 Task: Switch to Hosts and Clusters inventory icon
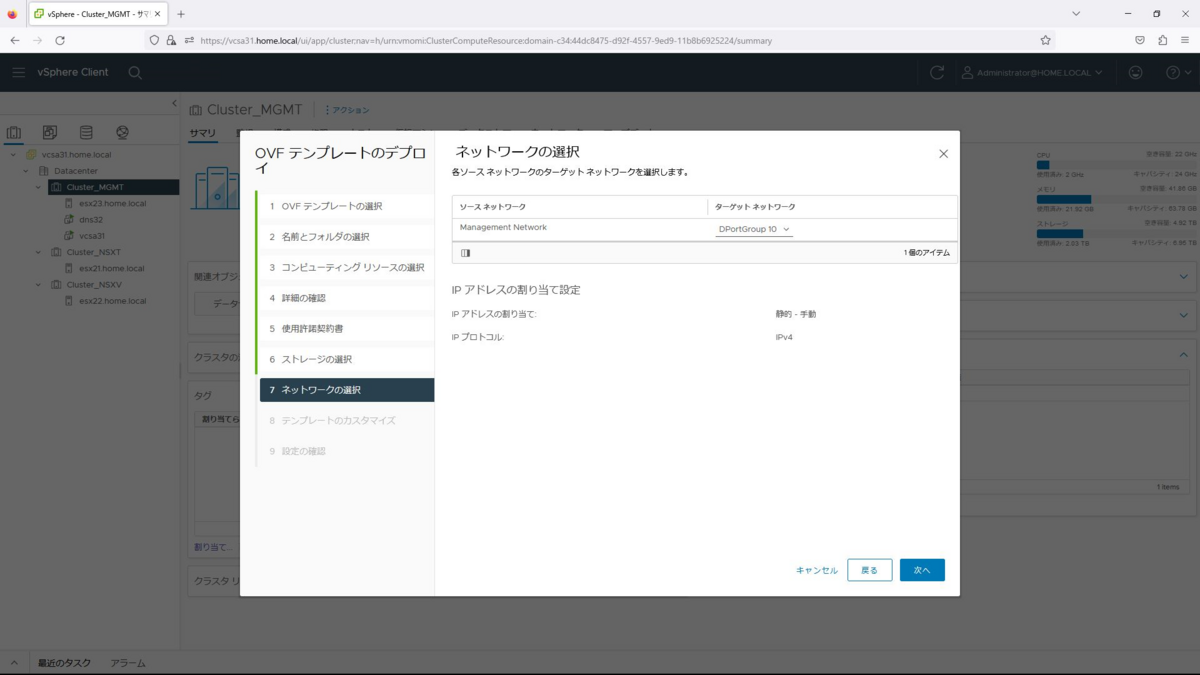click(14, 132)
